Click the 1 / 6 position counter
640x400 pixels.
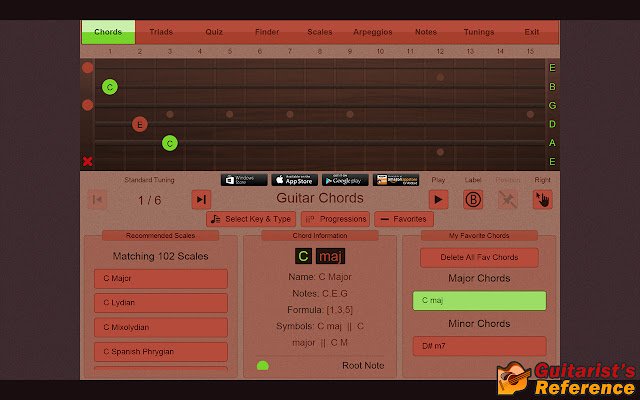pos(149,200)
